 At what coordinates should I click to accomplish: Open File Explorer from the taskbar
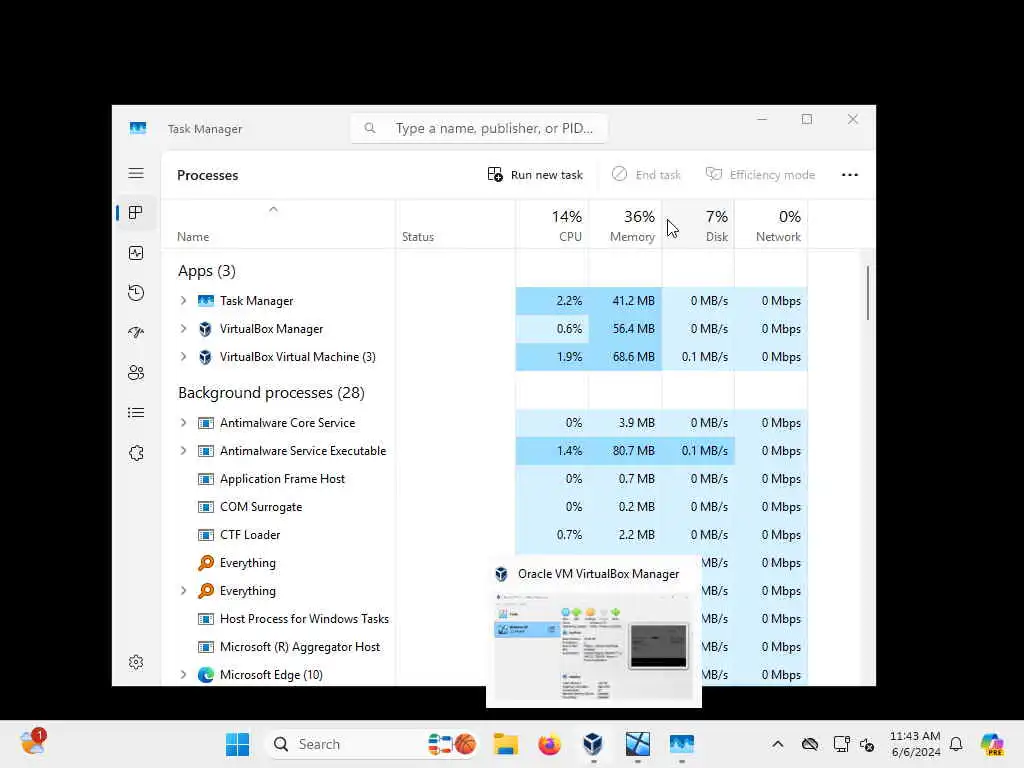point(505,744)
